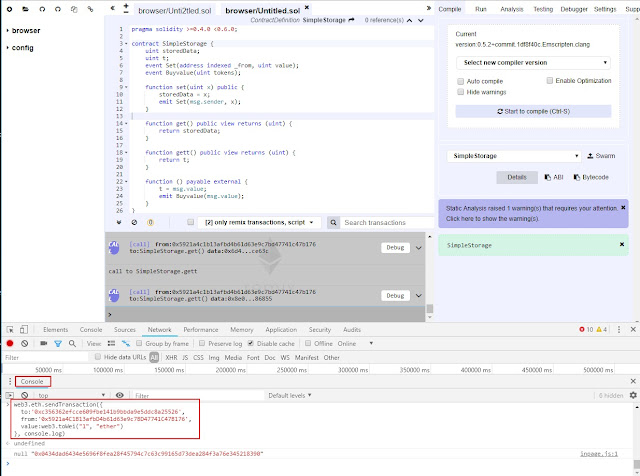Copy the ABI to clipboard
The height and width of the screenshot is (476, 640).
coord(554,177)
